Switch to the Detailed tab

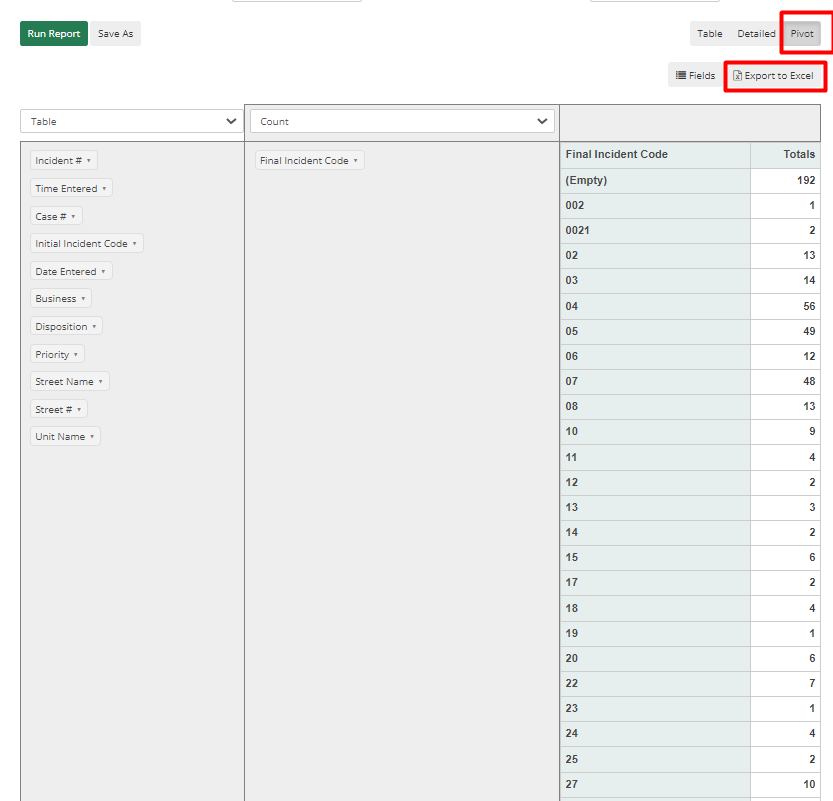click(x=756, y=33)
